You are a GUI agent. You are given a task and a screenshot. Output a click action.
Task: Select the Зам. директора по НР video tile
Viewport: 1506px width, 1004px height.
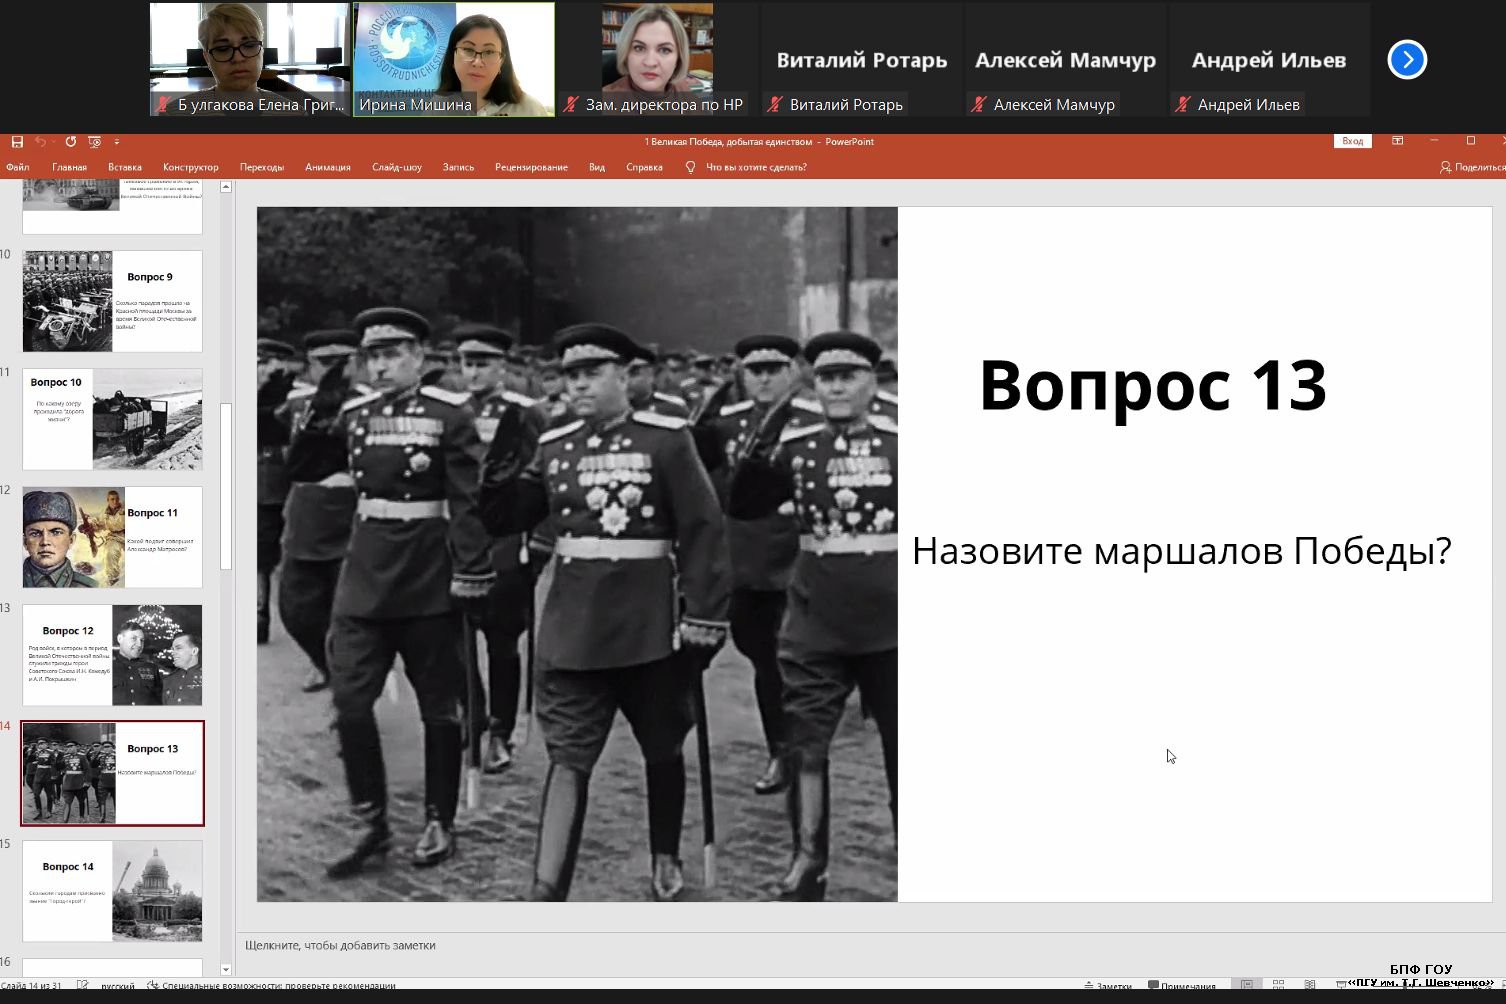(x=657, y=59)
